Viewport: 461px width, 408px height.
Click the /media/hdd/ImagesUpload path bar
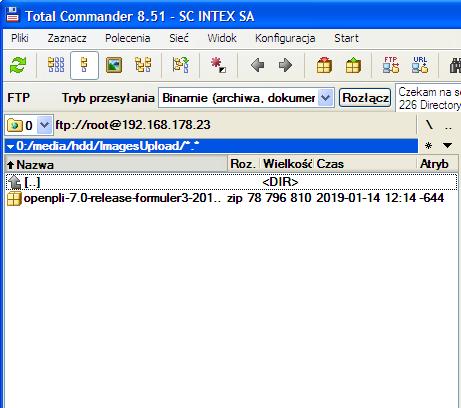[211, 146]
